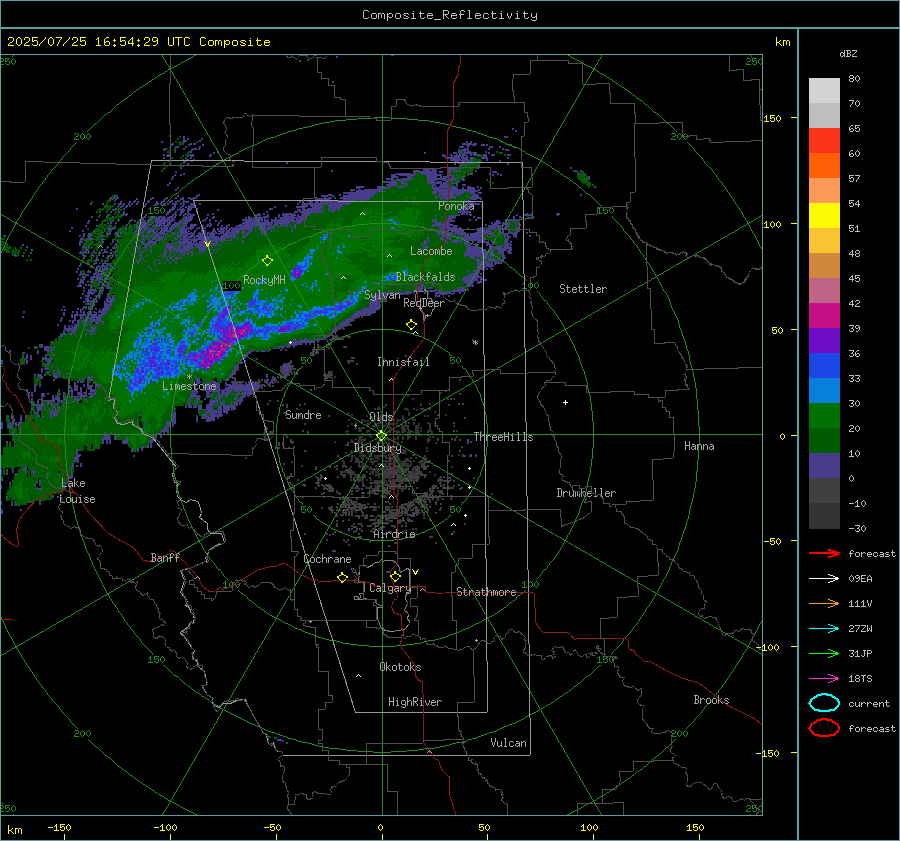Click the red forecast arrow in legend
Screen dimensions: 900x841
(824, 553)
